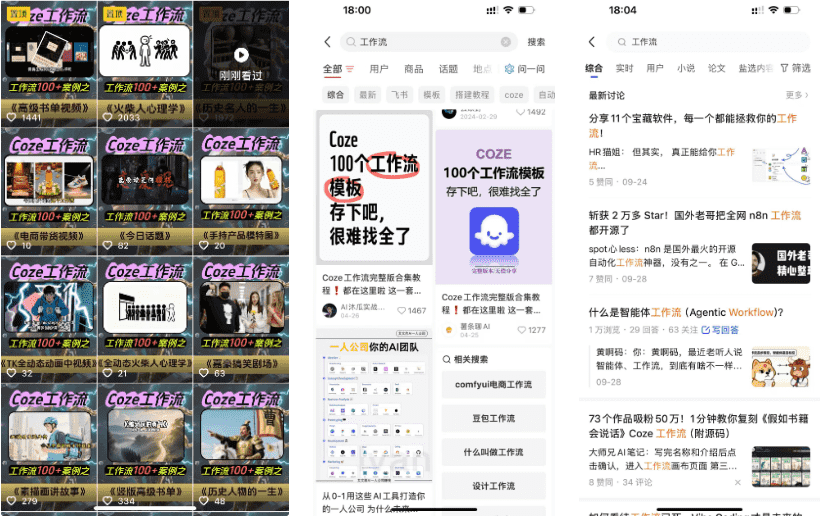Open the 一人公司你的AI团队 card

pos(374,405)
